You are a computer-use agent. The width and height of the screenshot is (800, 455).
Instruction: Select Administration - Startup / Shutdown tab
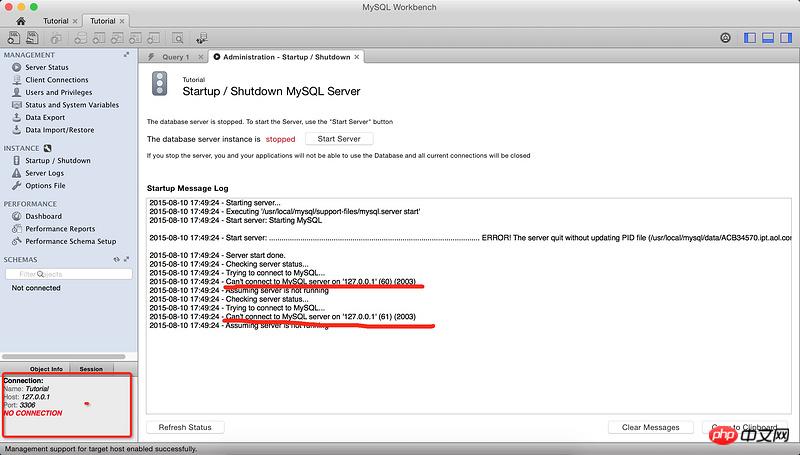286,57
